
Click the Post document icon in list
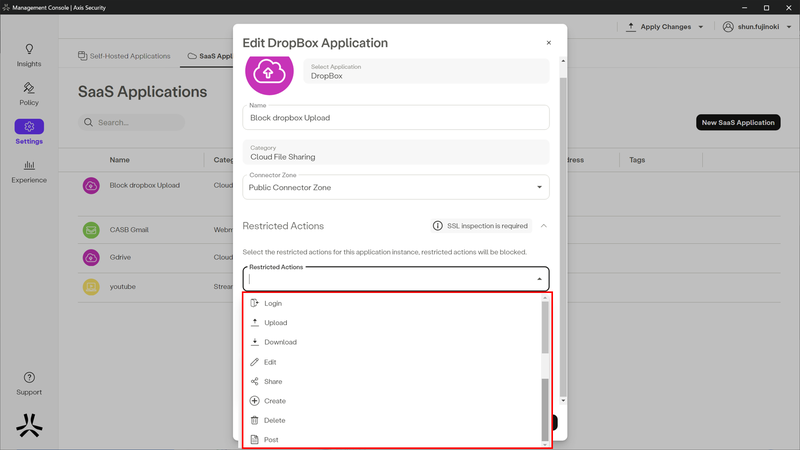[254, 439]
